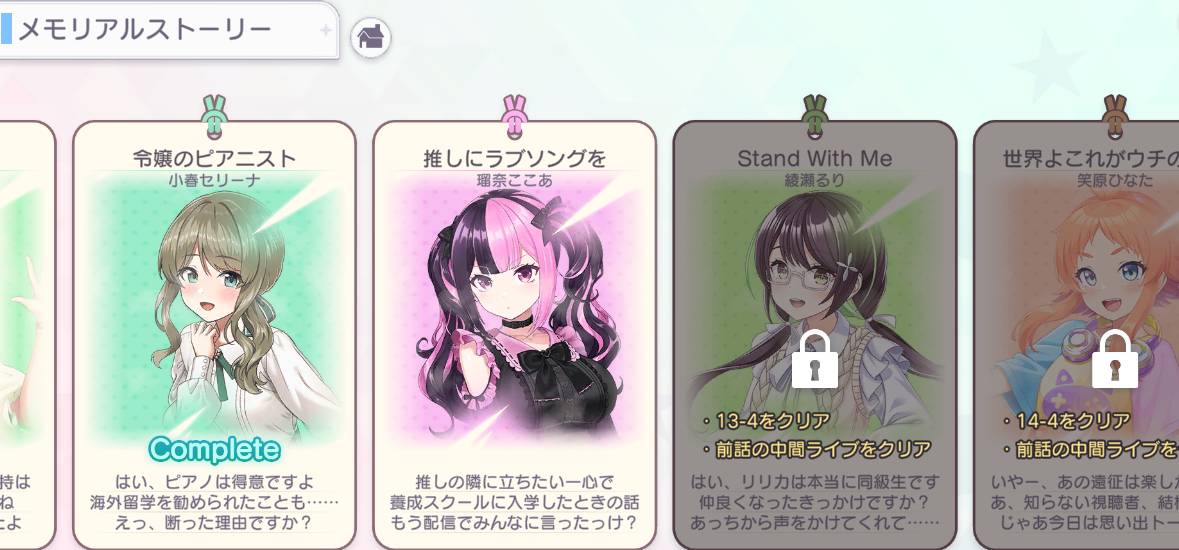Image resolution: width=1179 pixels, height=550 pixels.
Task: Click the 瑠奈ここあ story description text
Action: point(514,502)
